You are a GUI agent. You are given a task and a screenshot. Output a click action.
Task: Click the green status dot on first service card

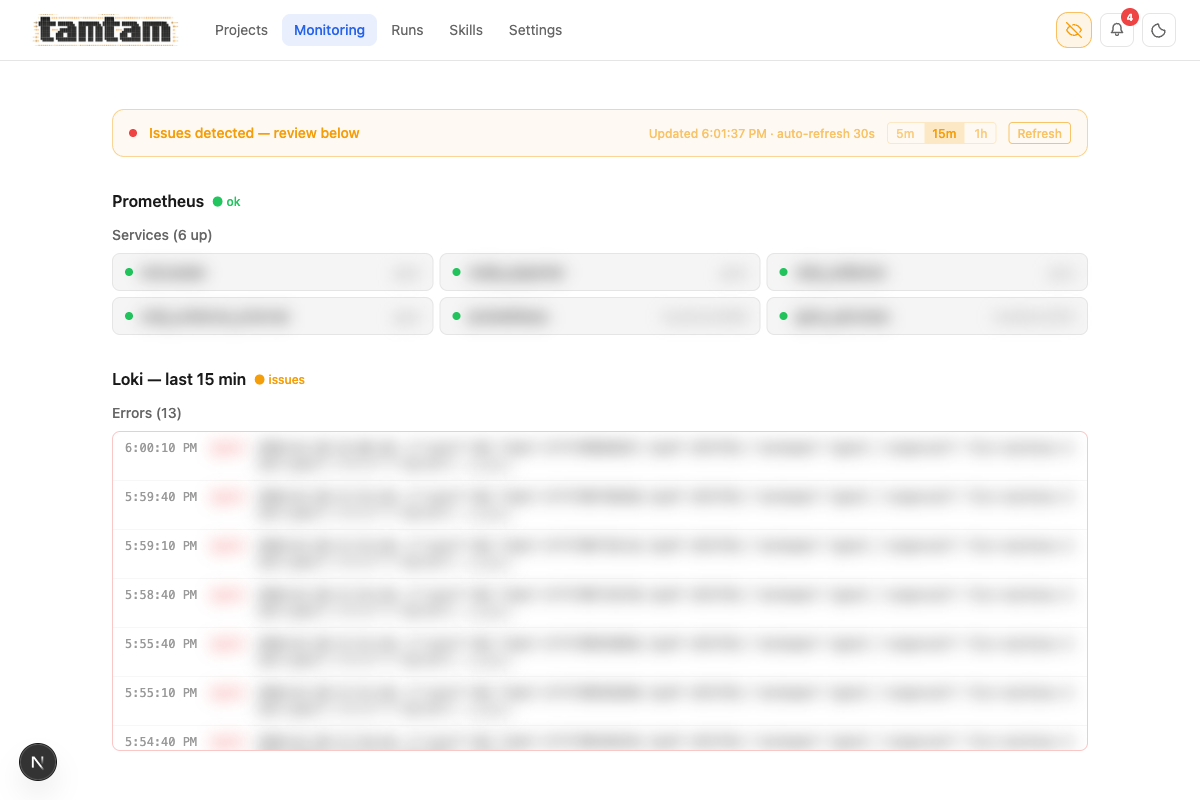[x=127, y=271]
